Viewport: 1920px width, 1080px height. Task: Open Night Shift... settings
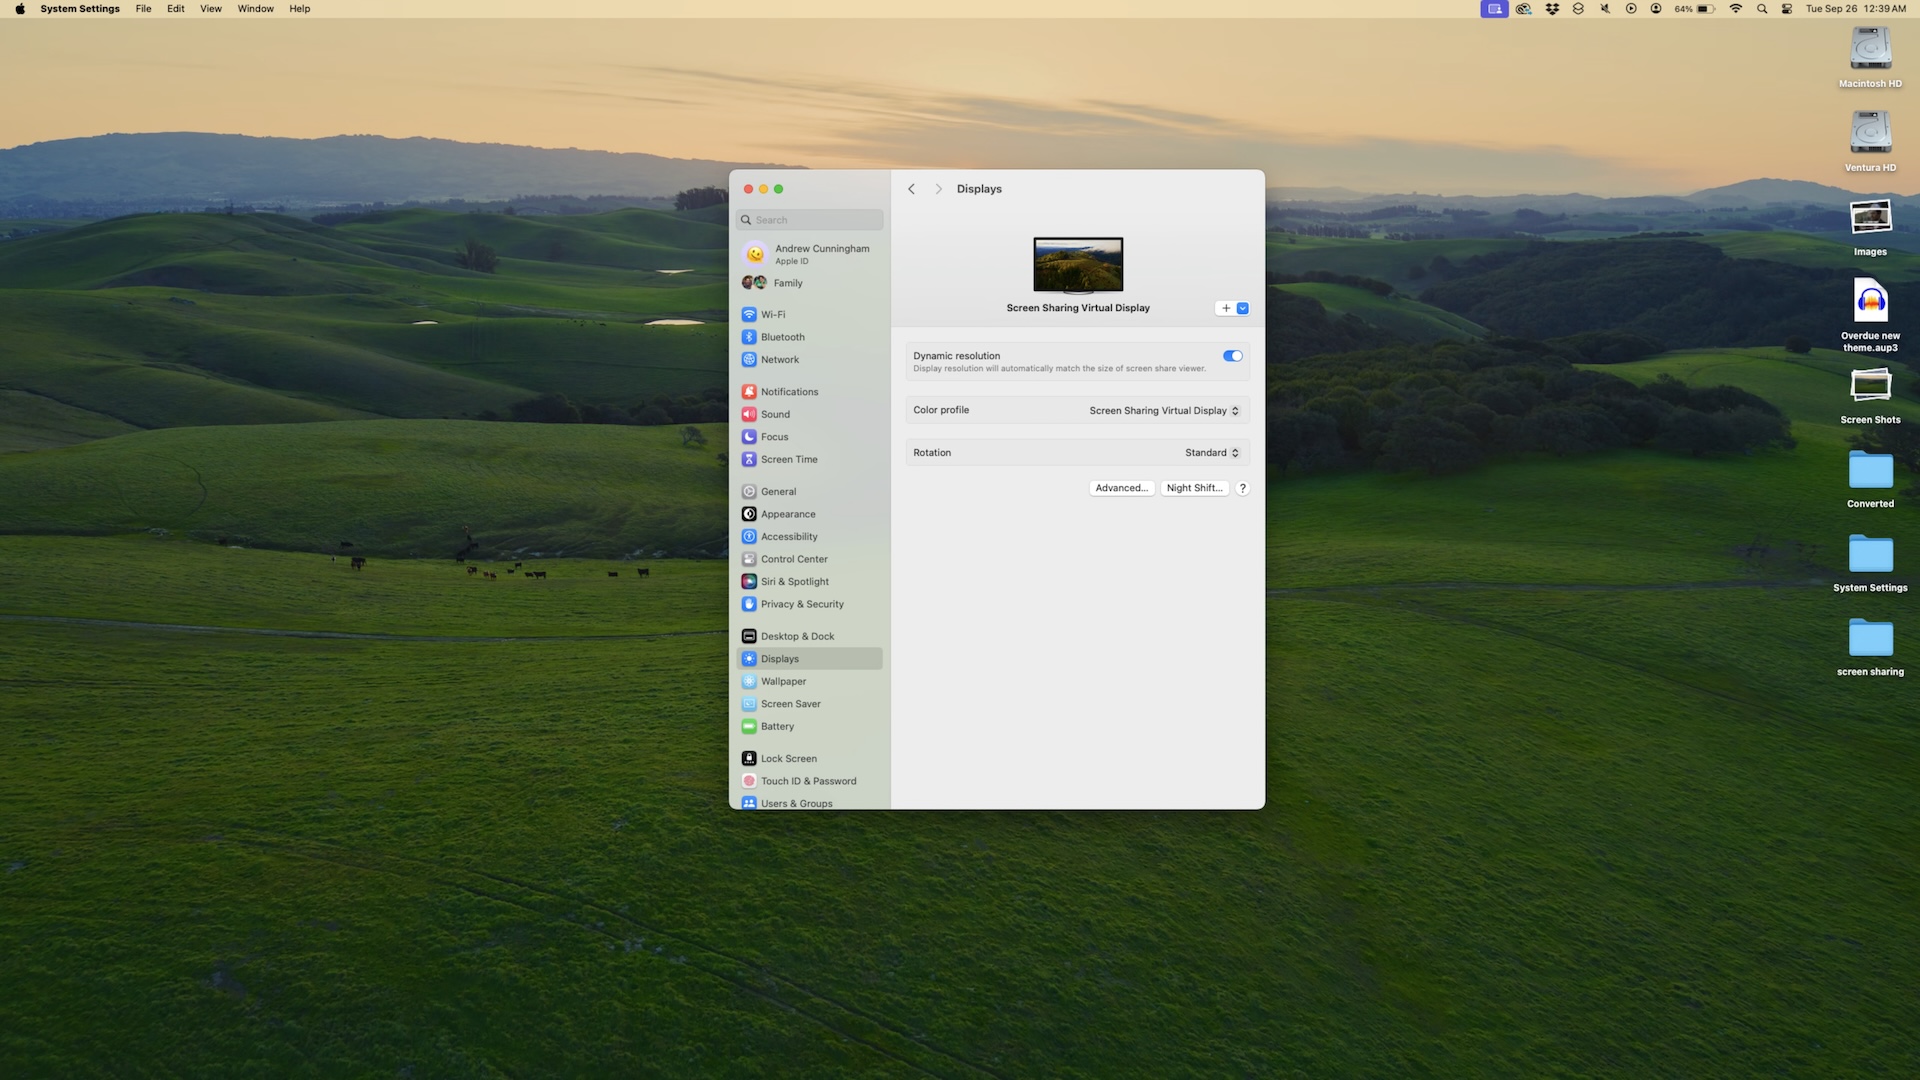(1194, 488)
